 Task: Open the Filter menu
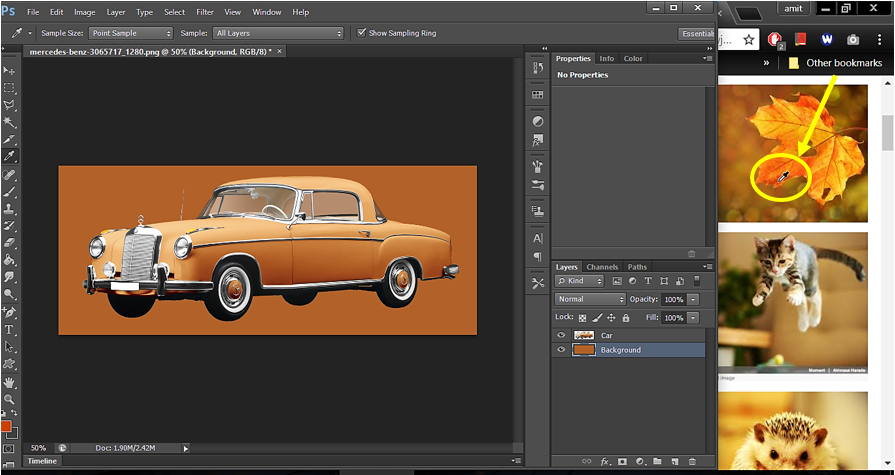pyautogui.click(x=204, y=12)
